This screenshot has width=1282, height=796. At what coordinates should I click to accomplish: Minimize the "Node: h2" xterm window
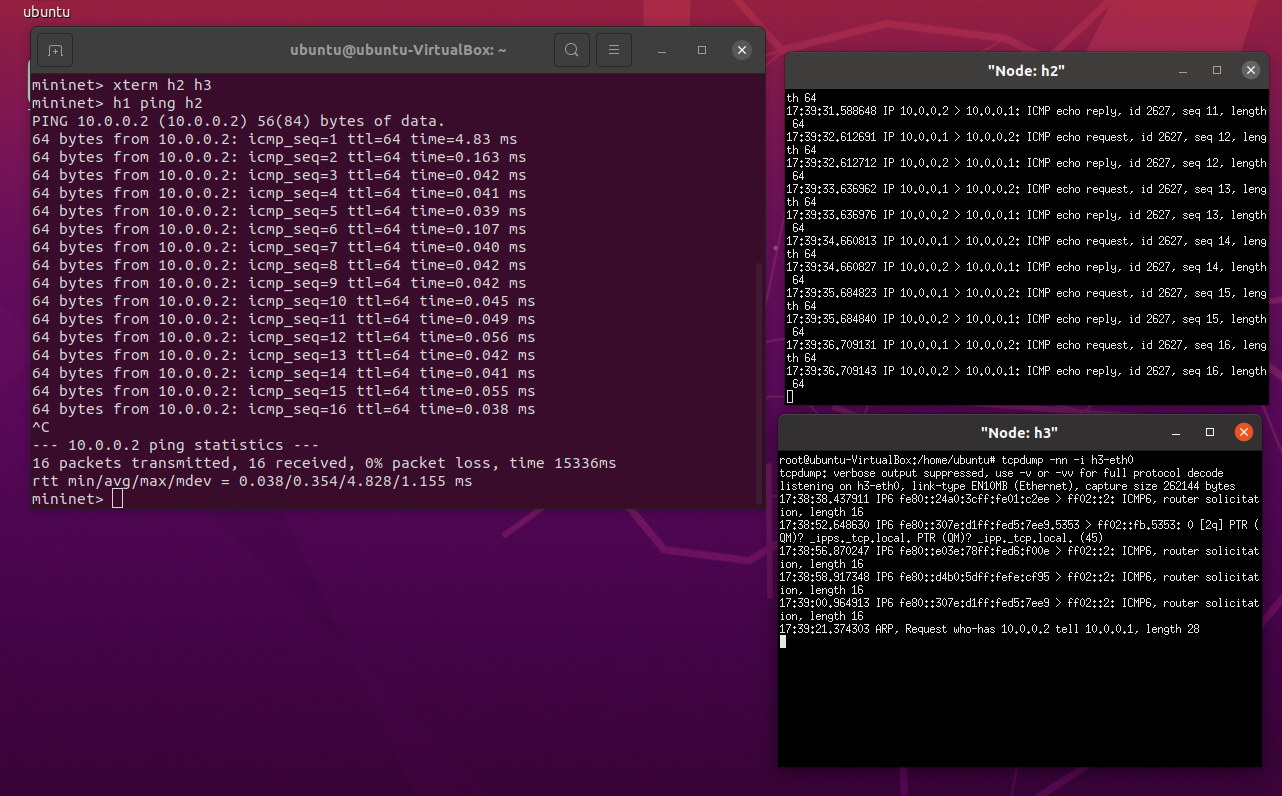coord(1183,71)
